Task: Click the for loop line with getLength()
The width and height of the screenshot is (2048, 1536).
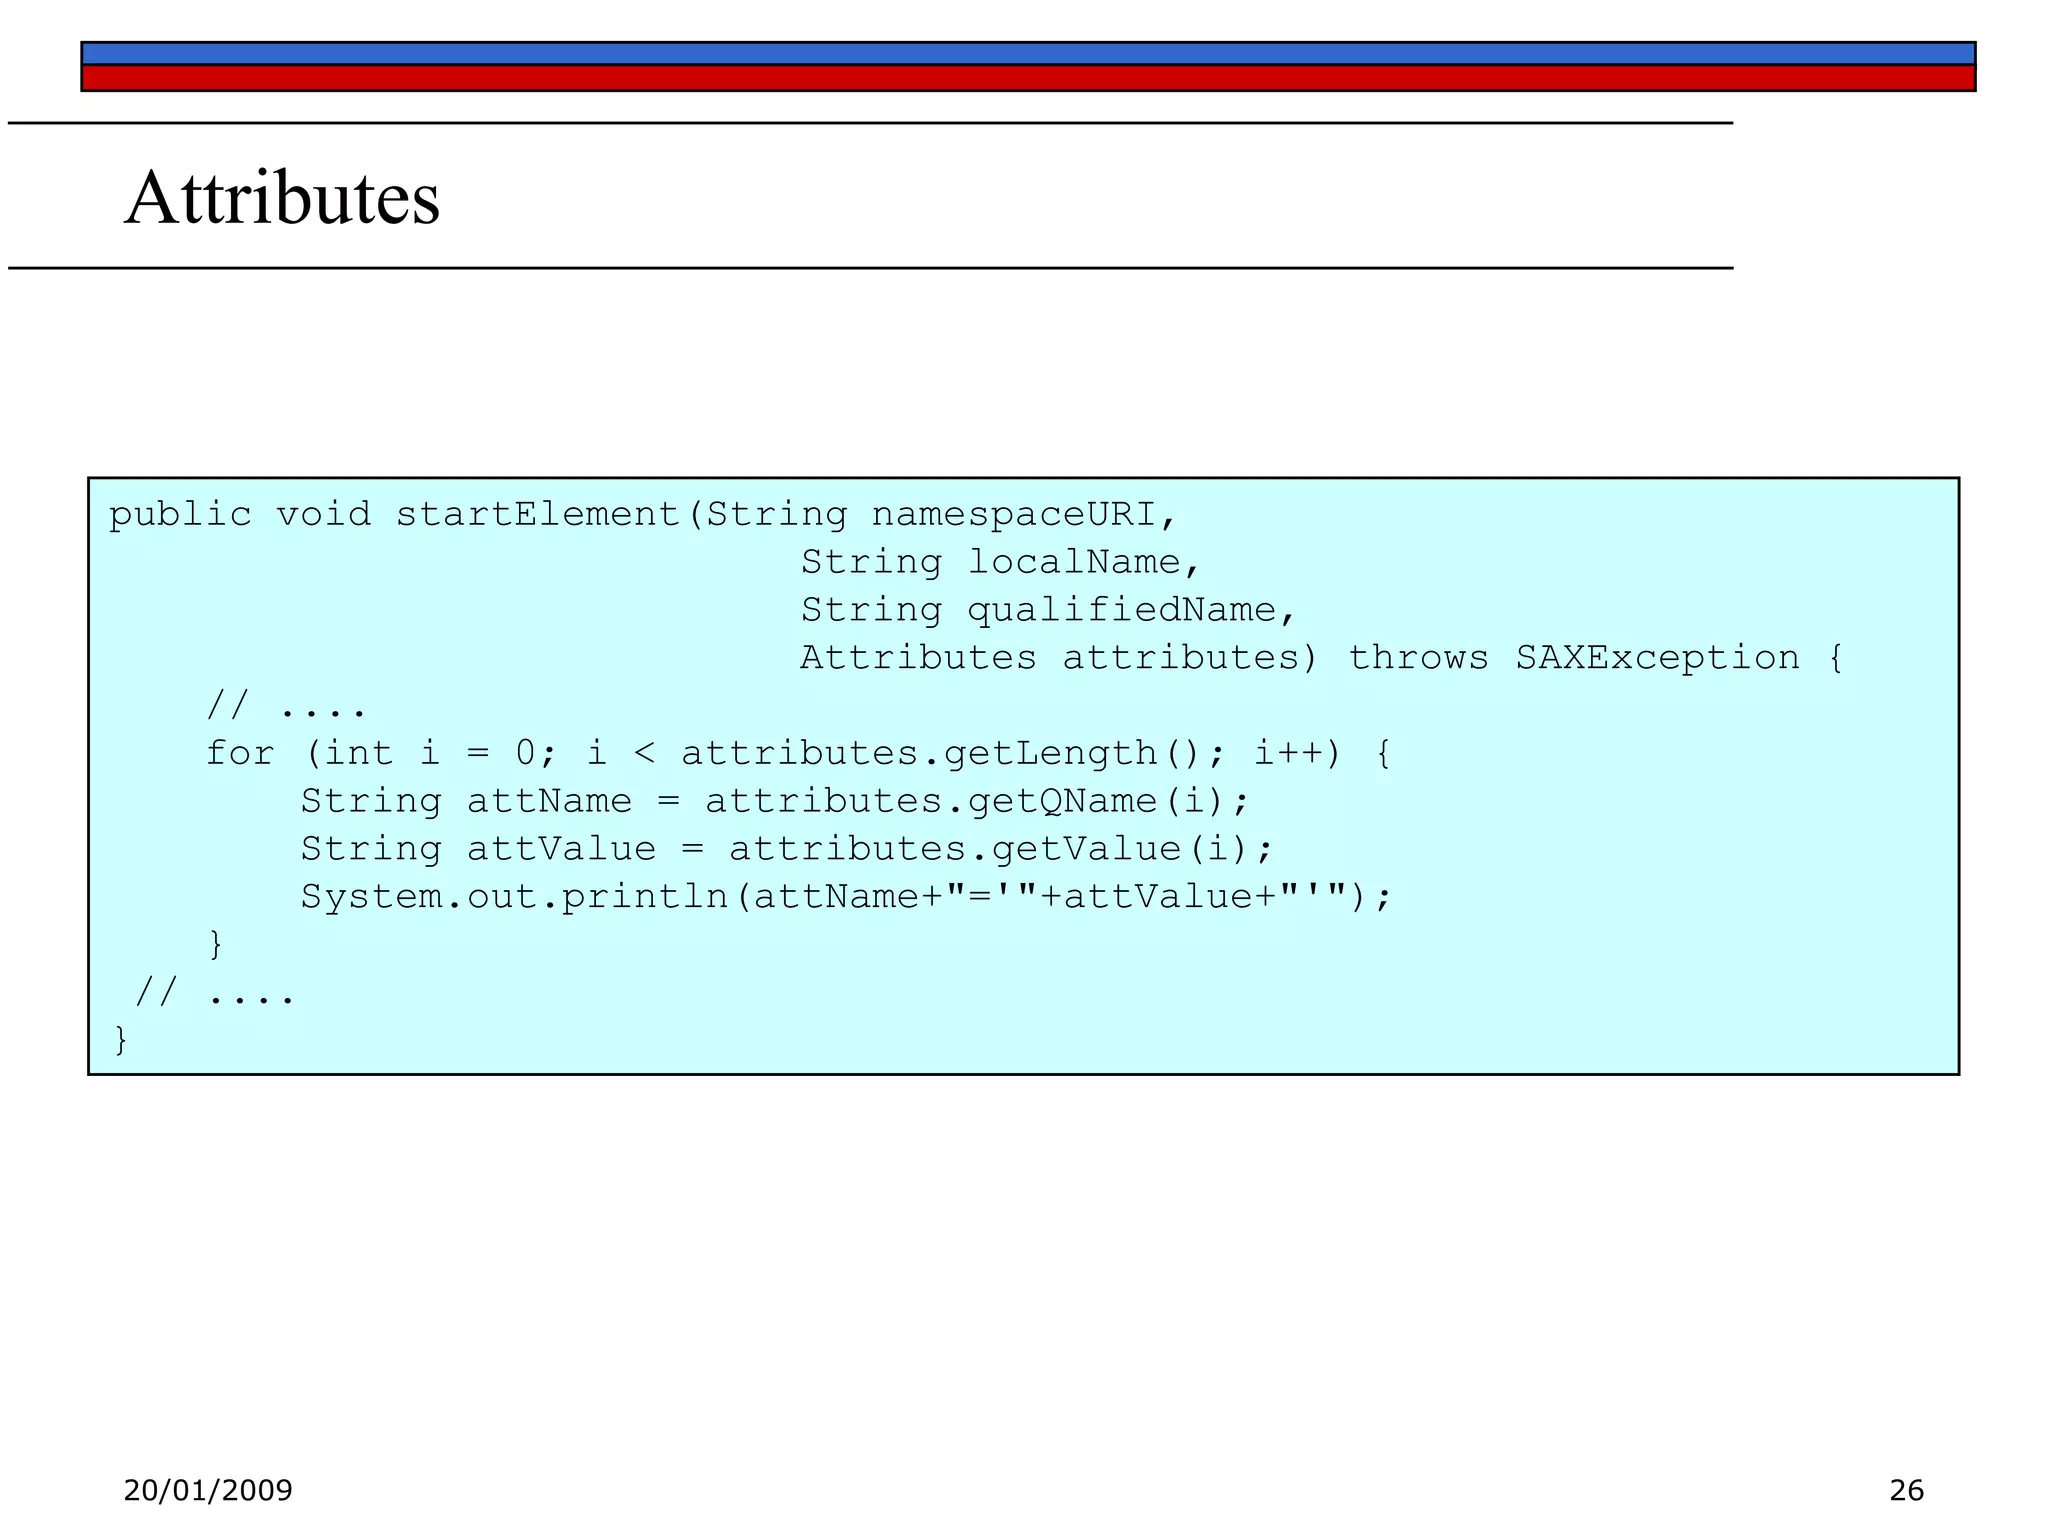Action: pos(798,754)
